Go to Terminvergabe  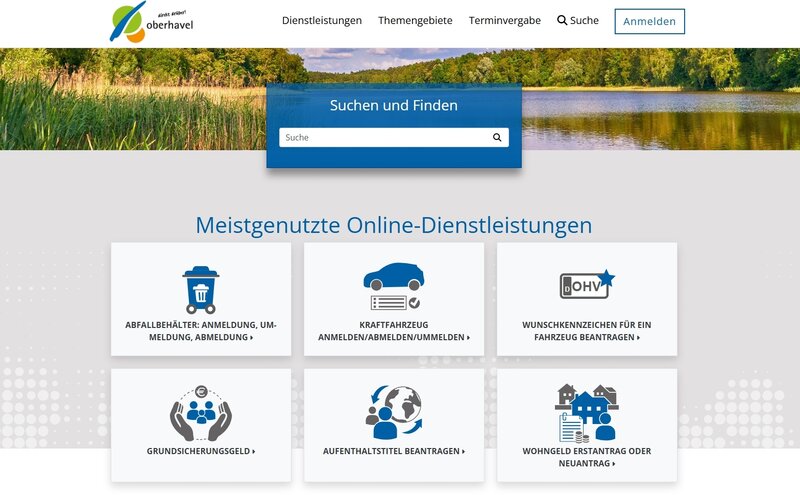(505, 20)
